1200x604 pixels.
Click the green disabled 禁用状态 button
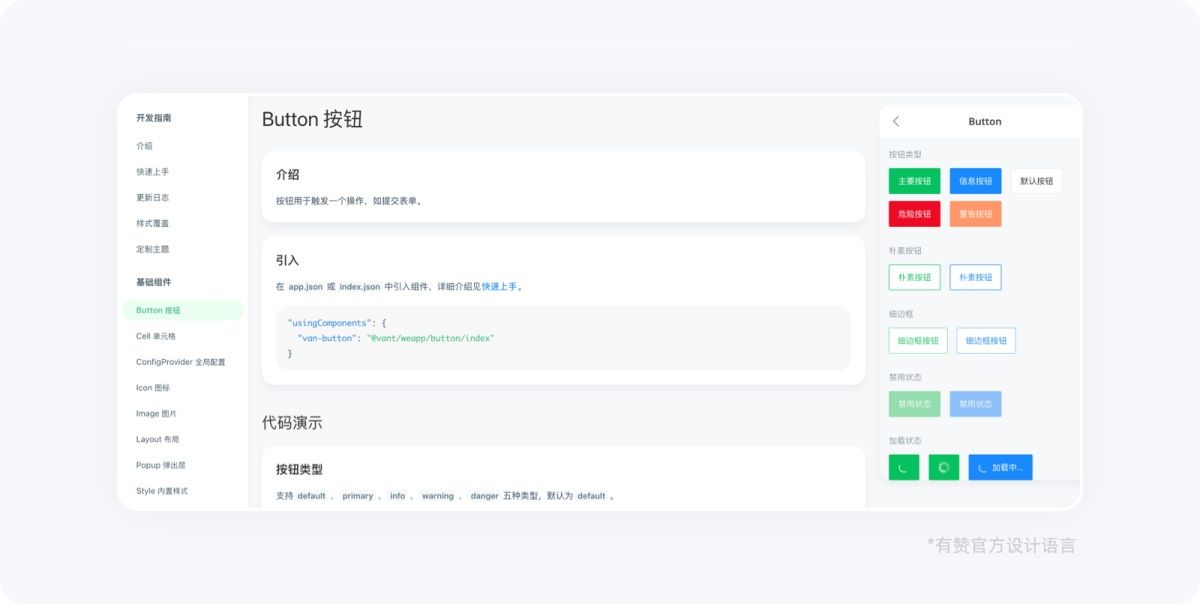coord(914,404)
